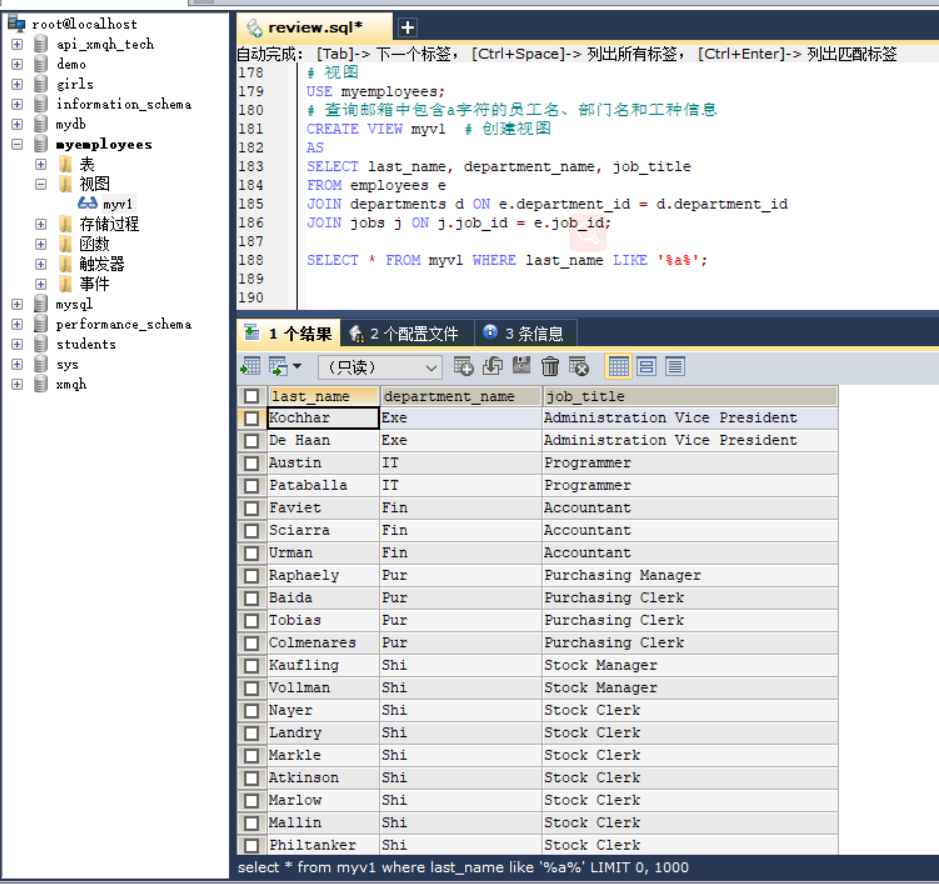Switch to grid view icon

(619, 366)
